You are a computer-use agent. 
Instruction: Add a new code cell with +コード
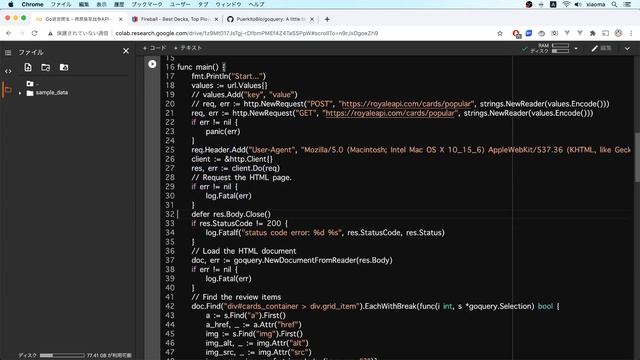click(154, 48)
